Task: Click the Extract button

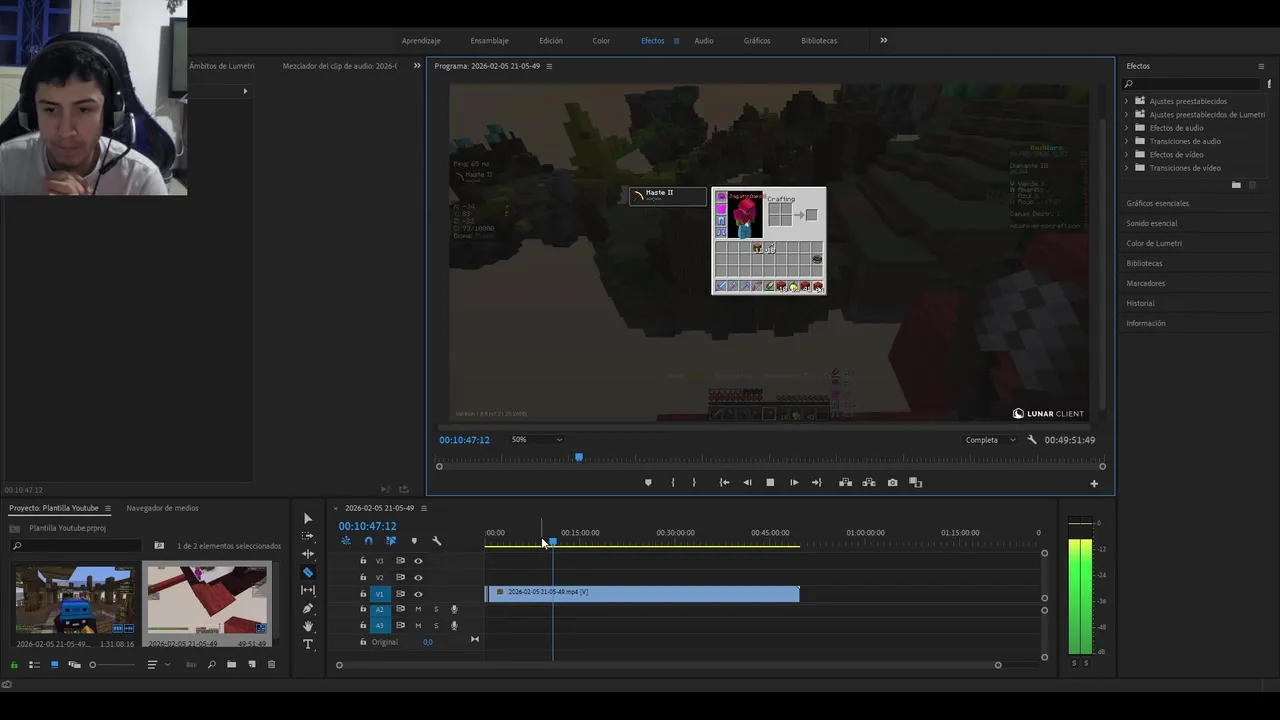Action: point(868,483)
